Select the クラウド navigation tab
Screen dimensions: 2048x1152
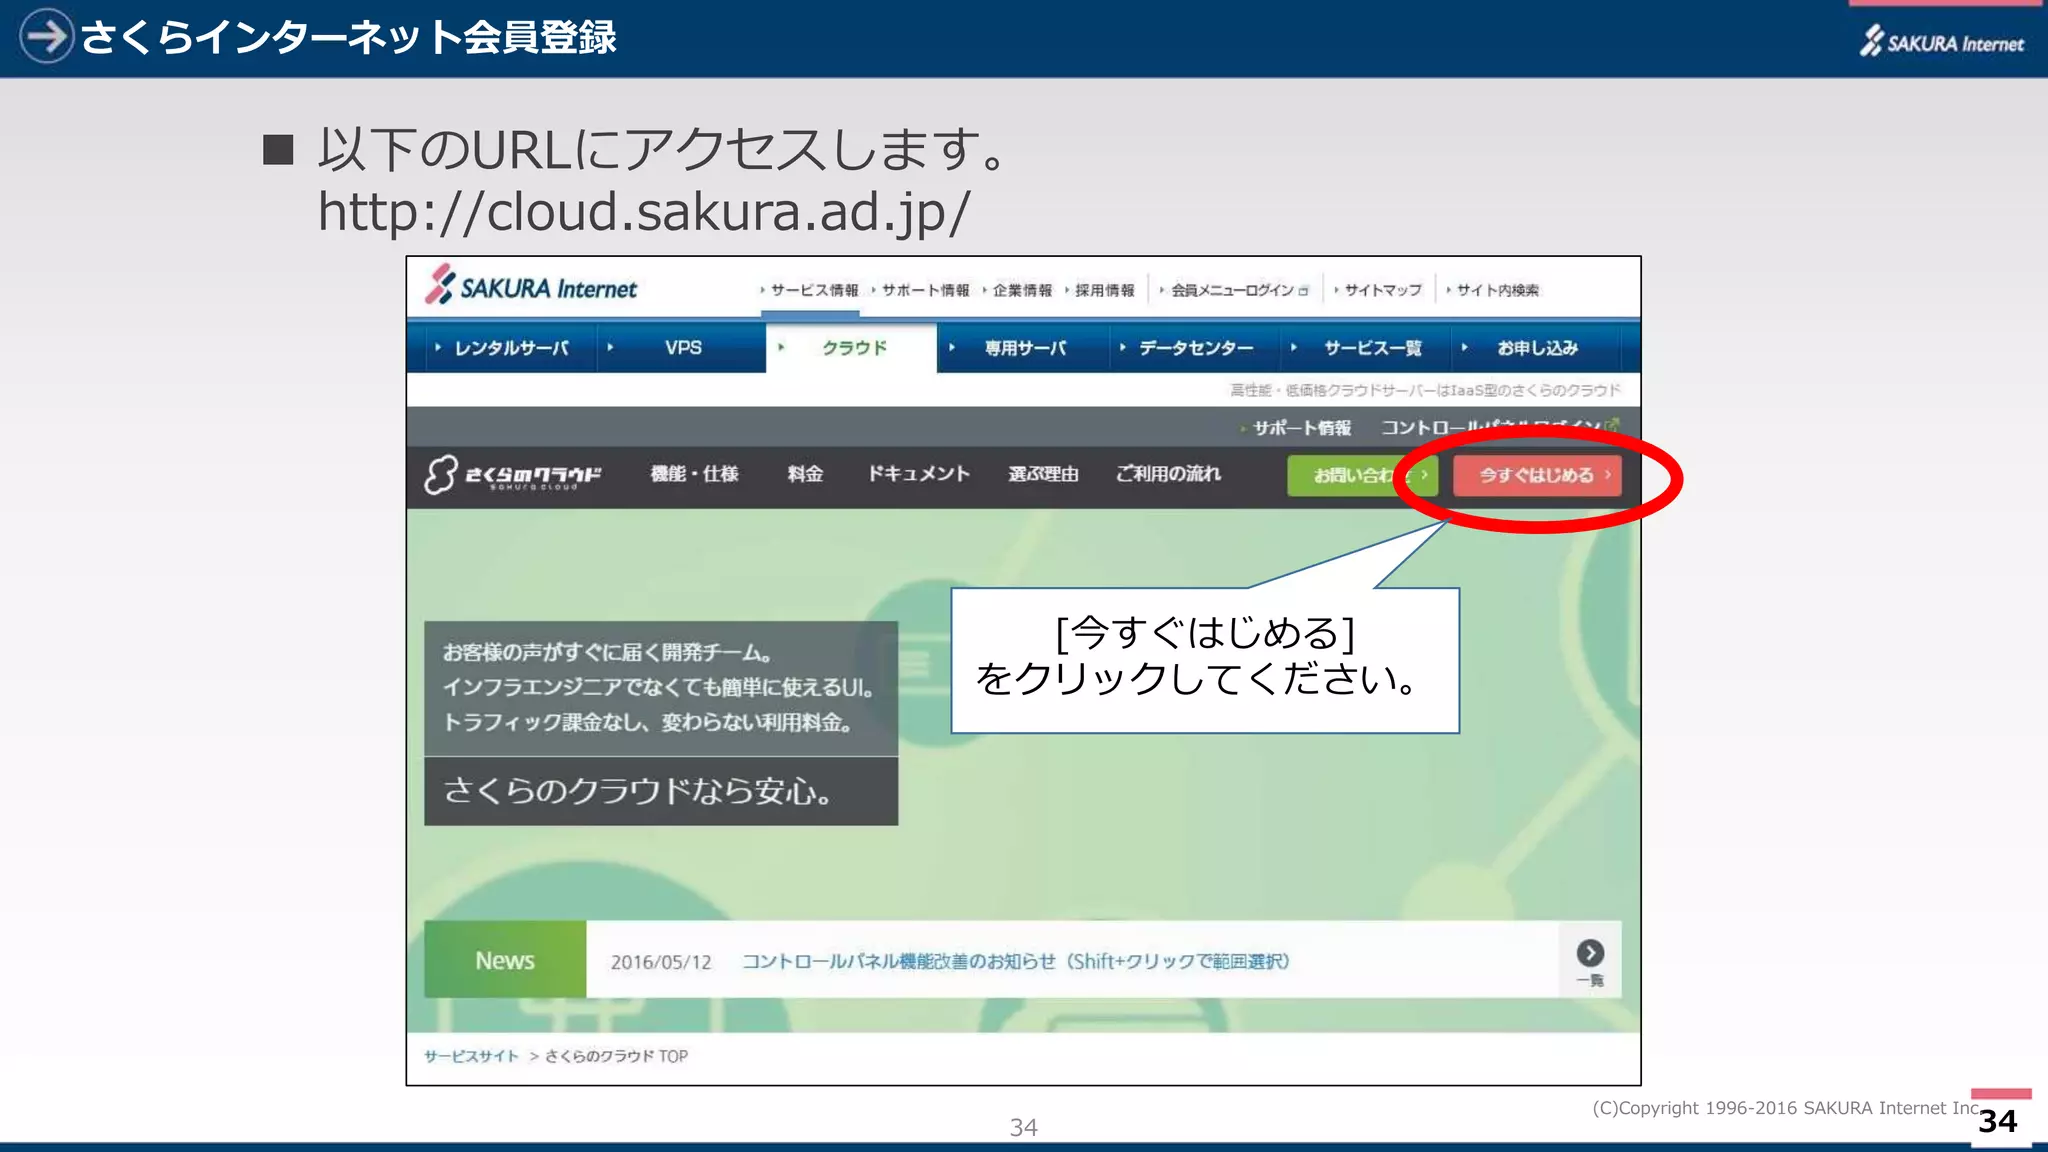853,348
